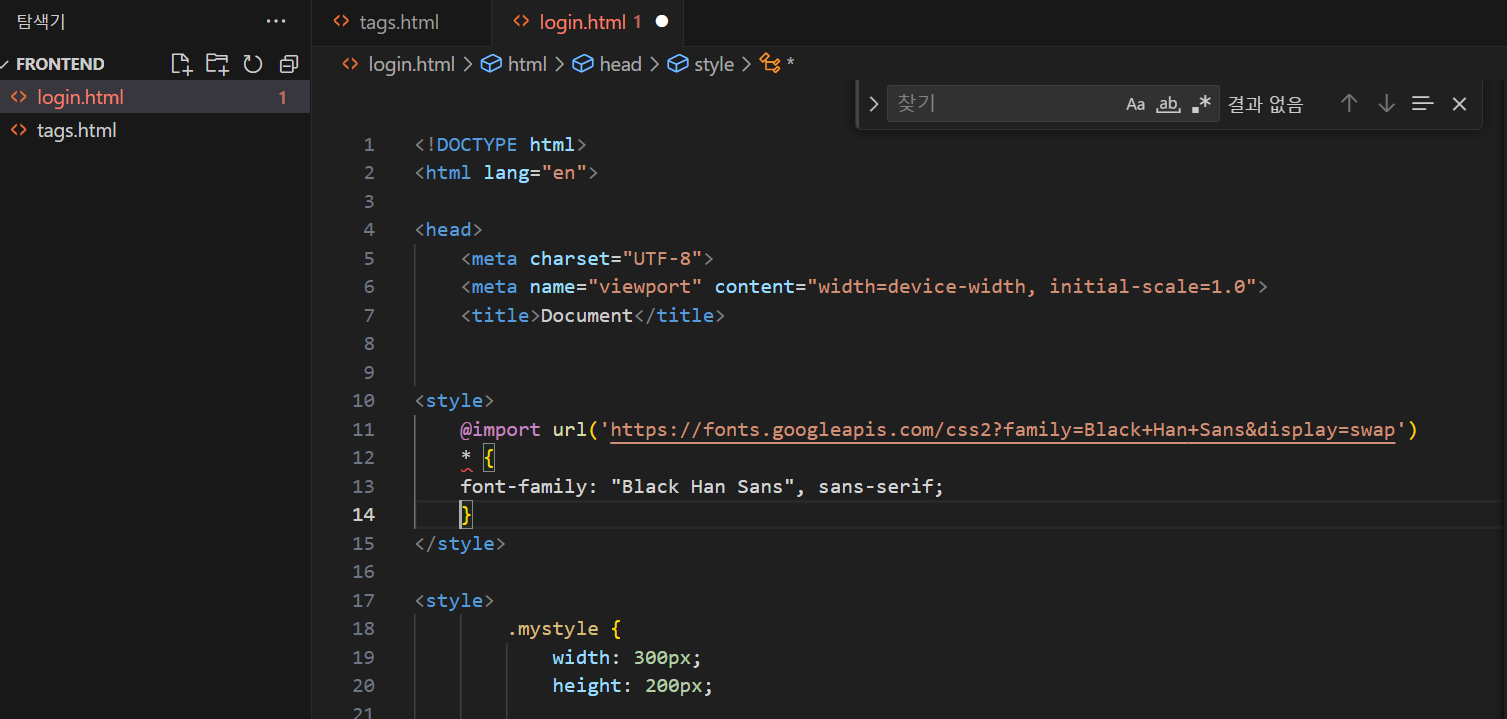
Task: Focus the find input field
Action: pos(1005,103)
